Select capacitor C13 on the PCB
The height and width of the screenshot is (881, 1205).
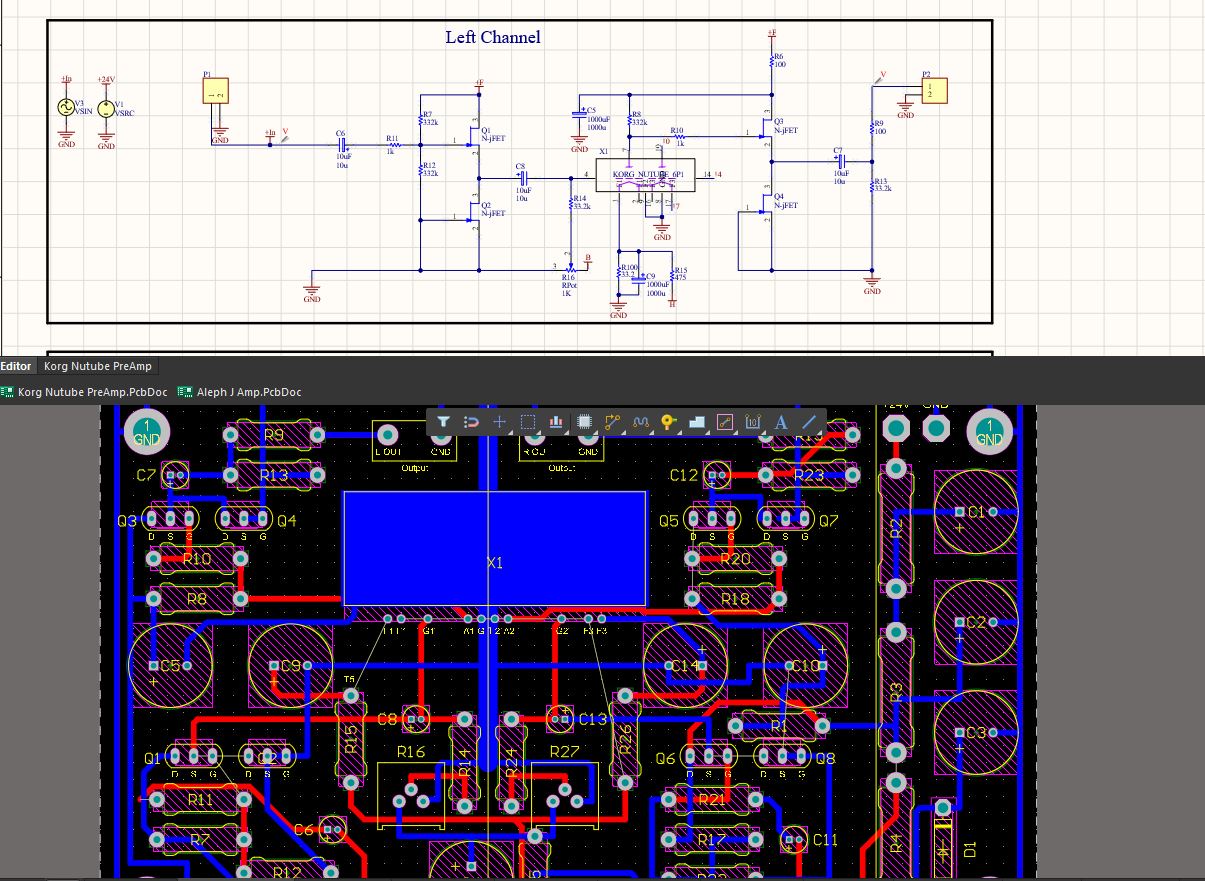pyautogui.click(x=561, y=718)
